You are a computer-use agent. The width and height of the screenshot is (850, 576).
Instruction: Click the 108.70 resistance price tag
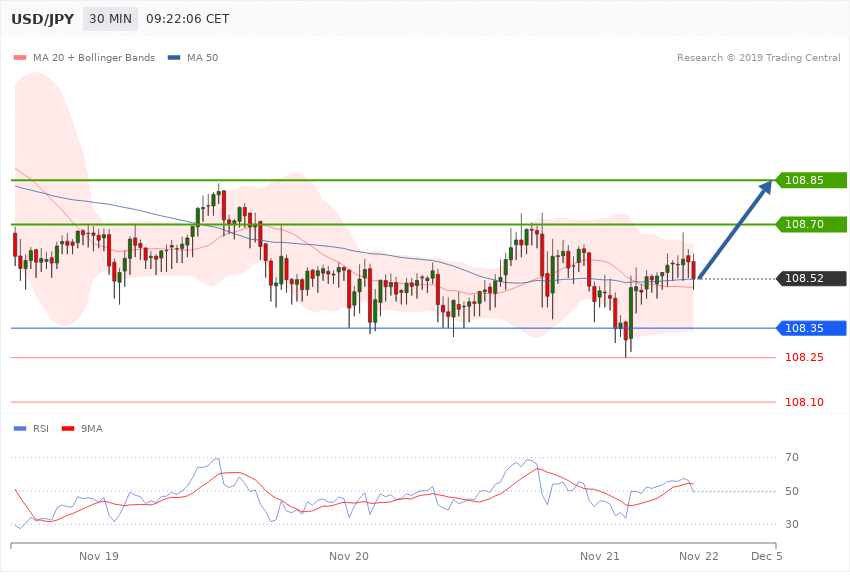pos(810,224)
